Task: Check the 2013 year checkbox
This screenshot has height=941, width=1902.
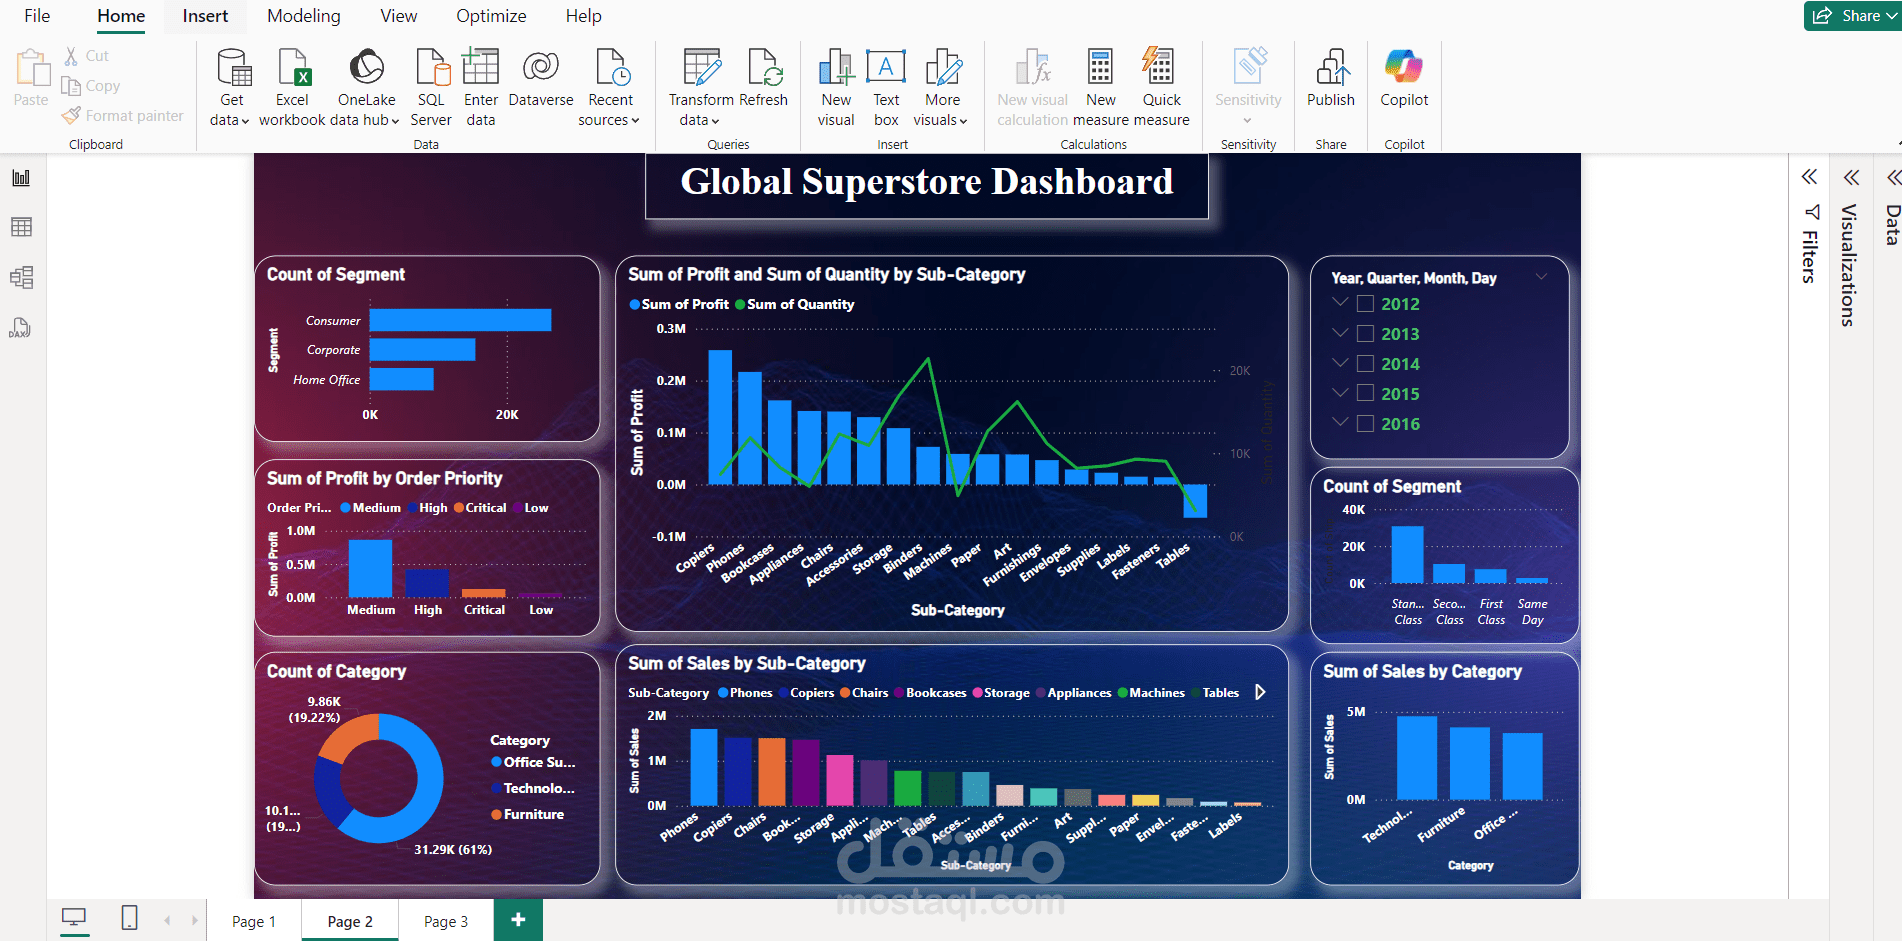Action: pos(1365,334)
